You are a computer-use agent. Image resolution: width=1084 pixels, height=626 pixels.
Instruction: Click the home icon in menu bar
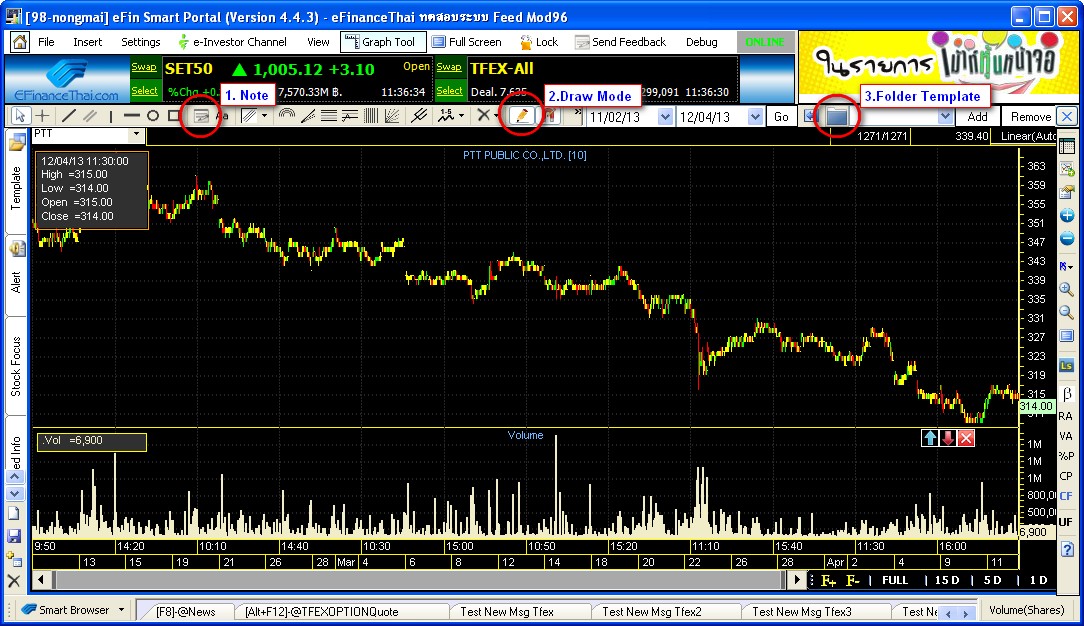point(19,42)
